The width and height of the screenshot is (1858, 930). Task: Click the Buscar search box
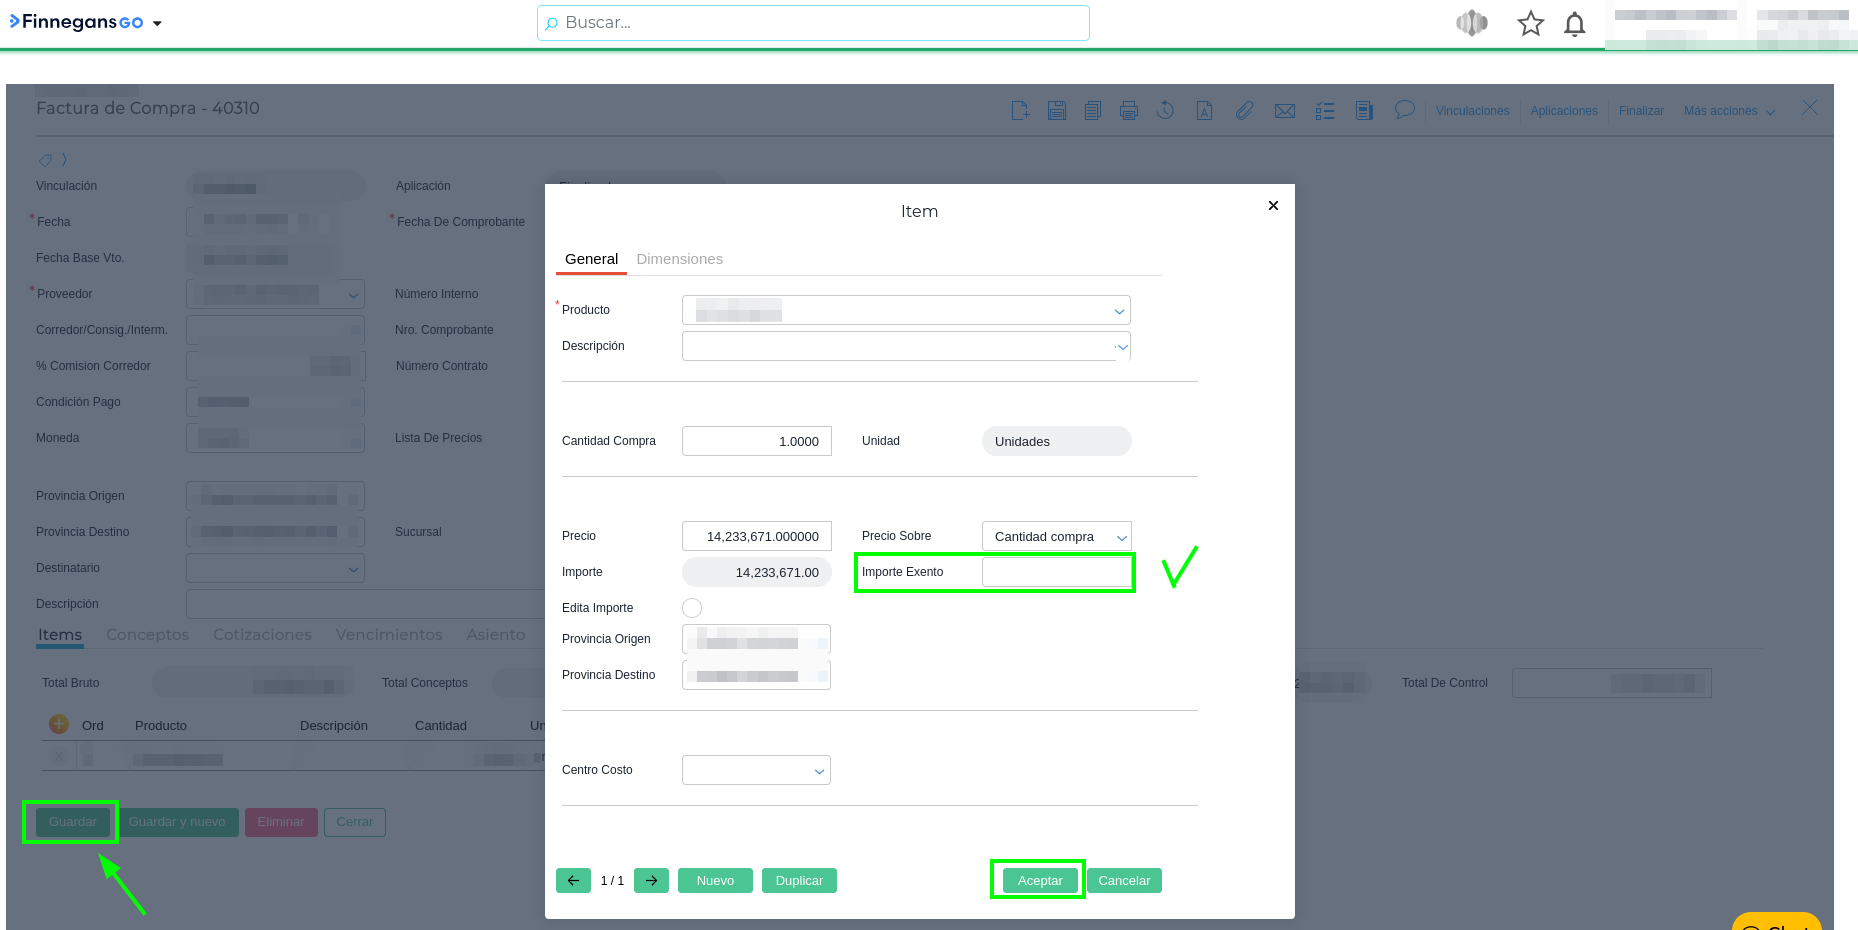[812, 23]
